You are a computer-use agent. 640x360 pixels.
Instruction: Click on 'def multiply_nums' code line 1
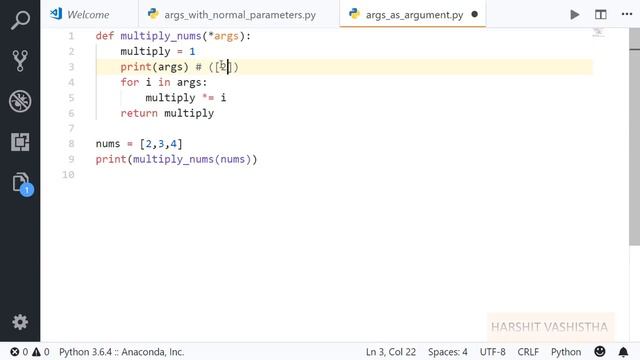(x=173, y=36)
